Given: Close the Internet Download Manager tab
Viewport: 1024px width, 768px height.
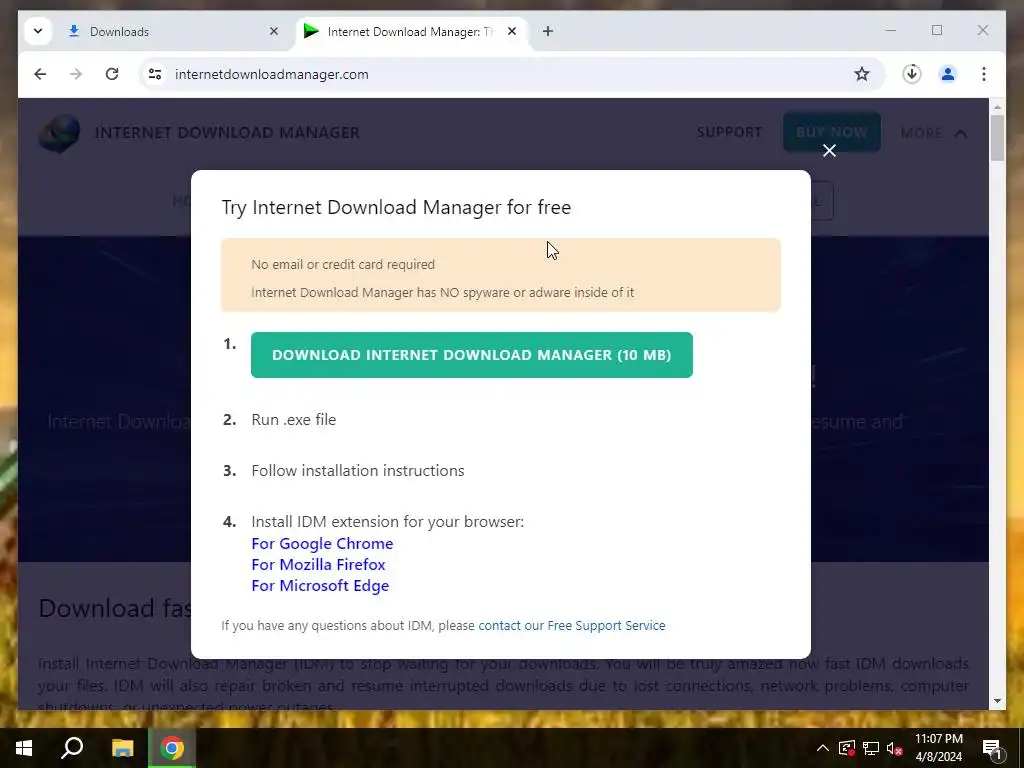Looking at the screenshot, I should 512,31.
